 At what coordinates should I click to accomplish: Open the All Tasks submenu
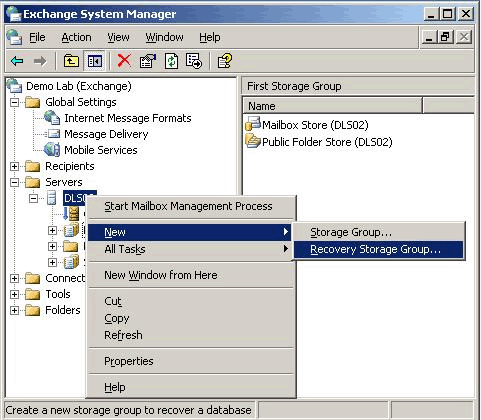click(190, 249)
